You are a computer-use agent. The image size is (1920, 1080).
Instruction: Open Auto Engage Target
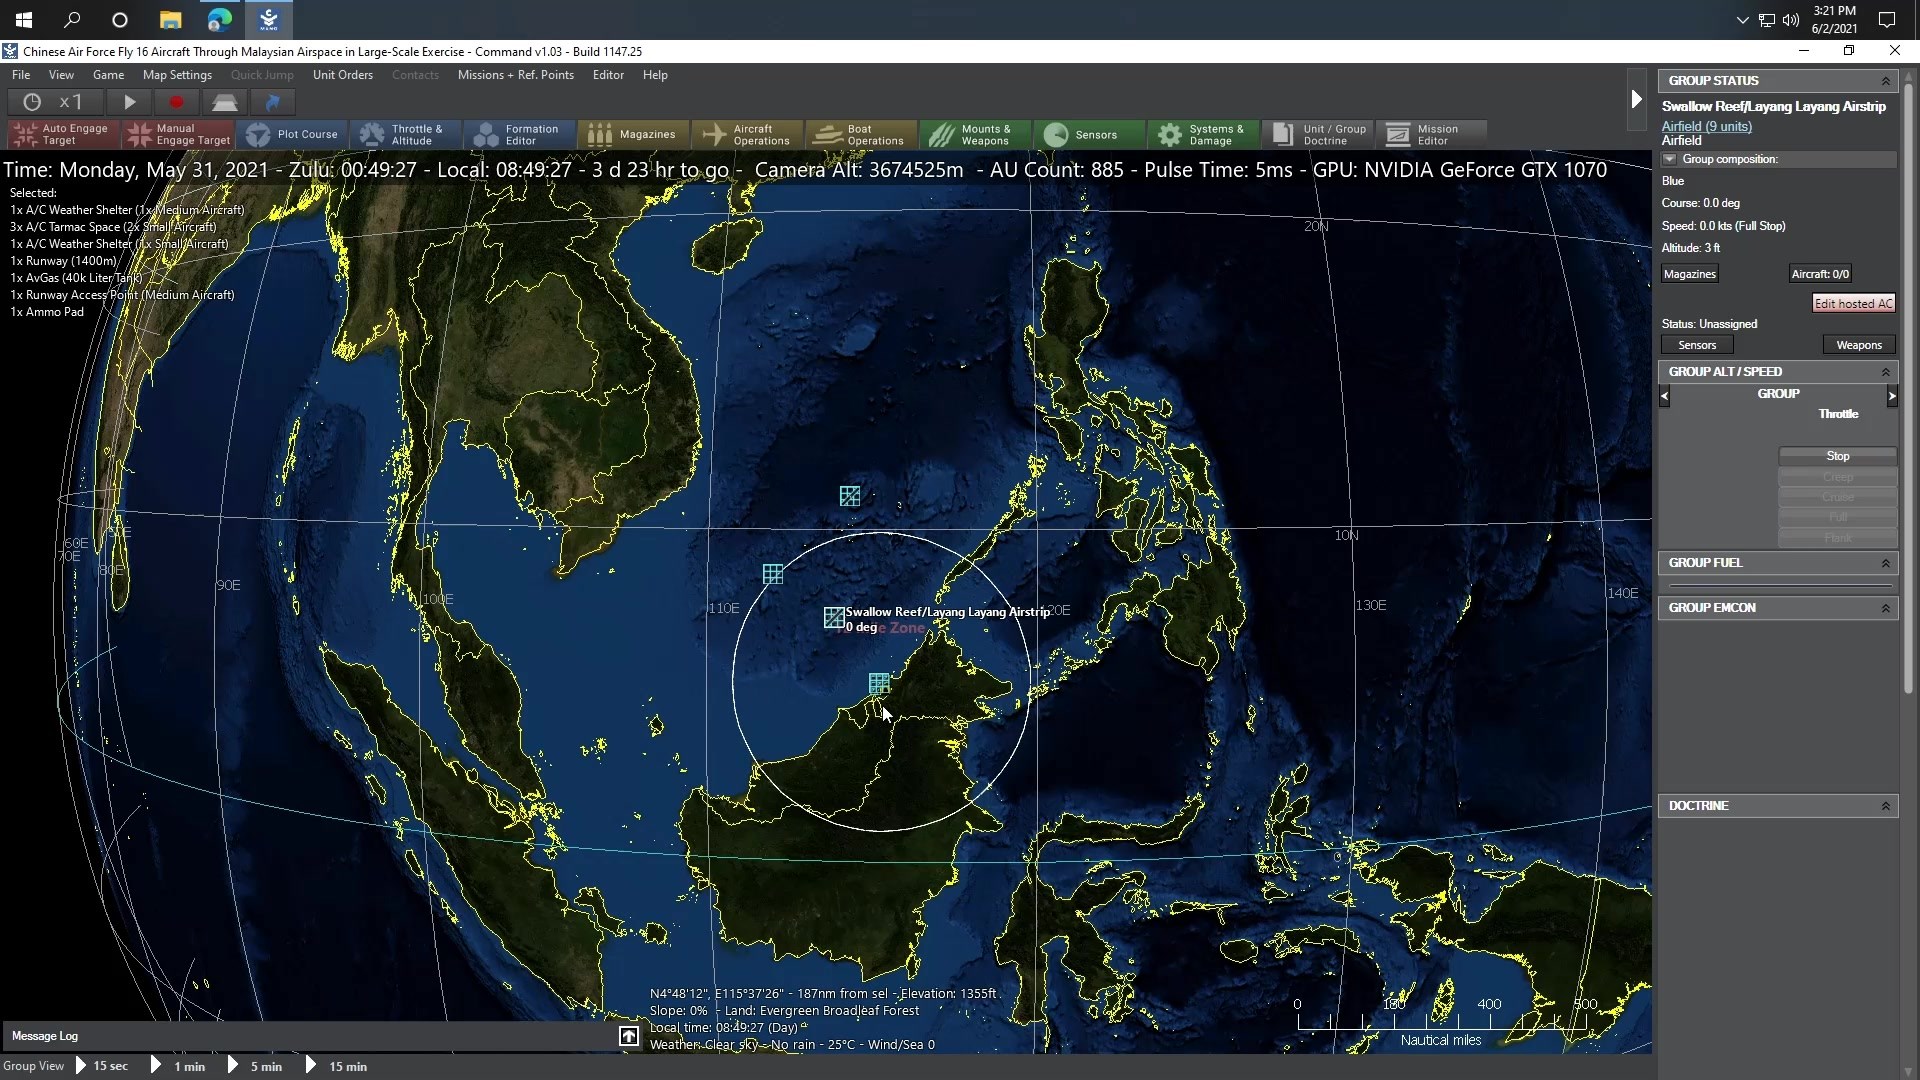click(63, 134)
